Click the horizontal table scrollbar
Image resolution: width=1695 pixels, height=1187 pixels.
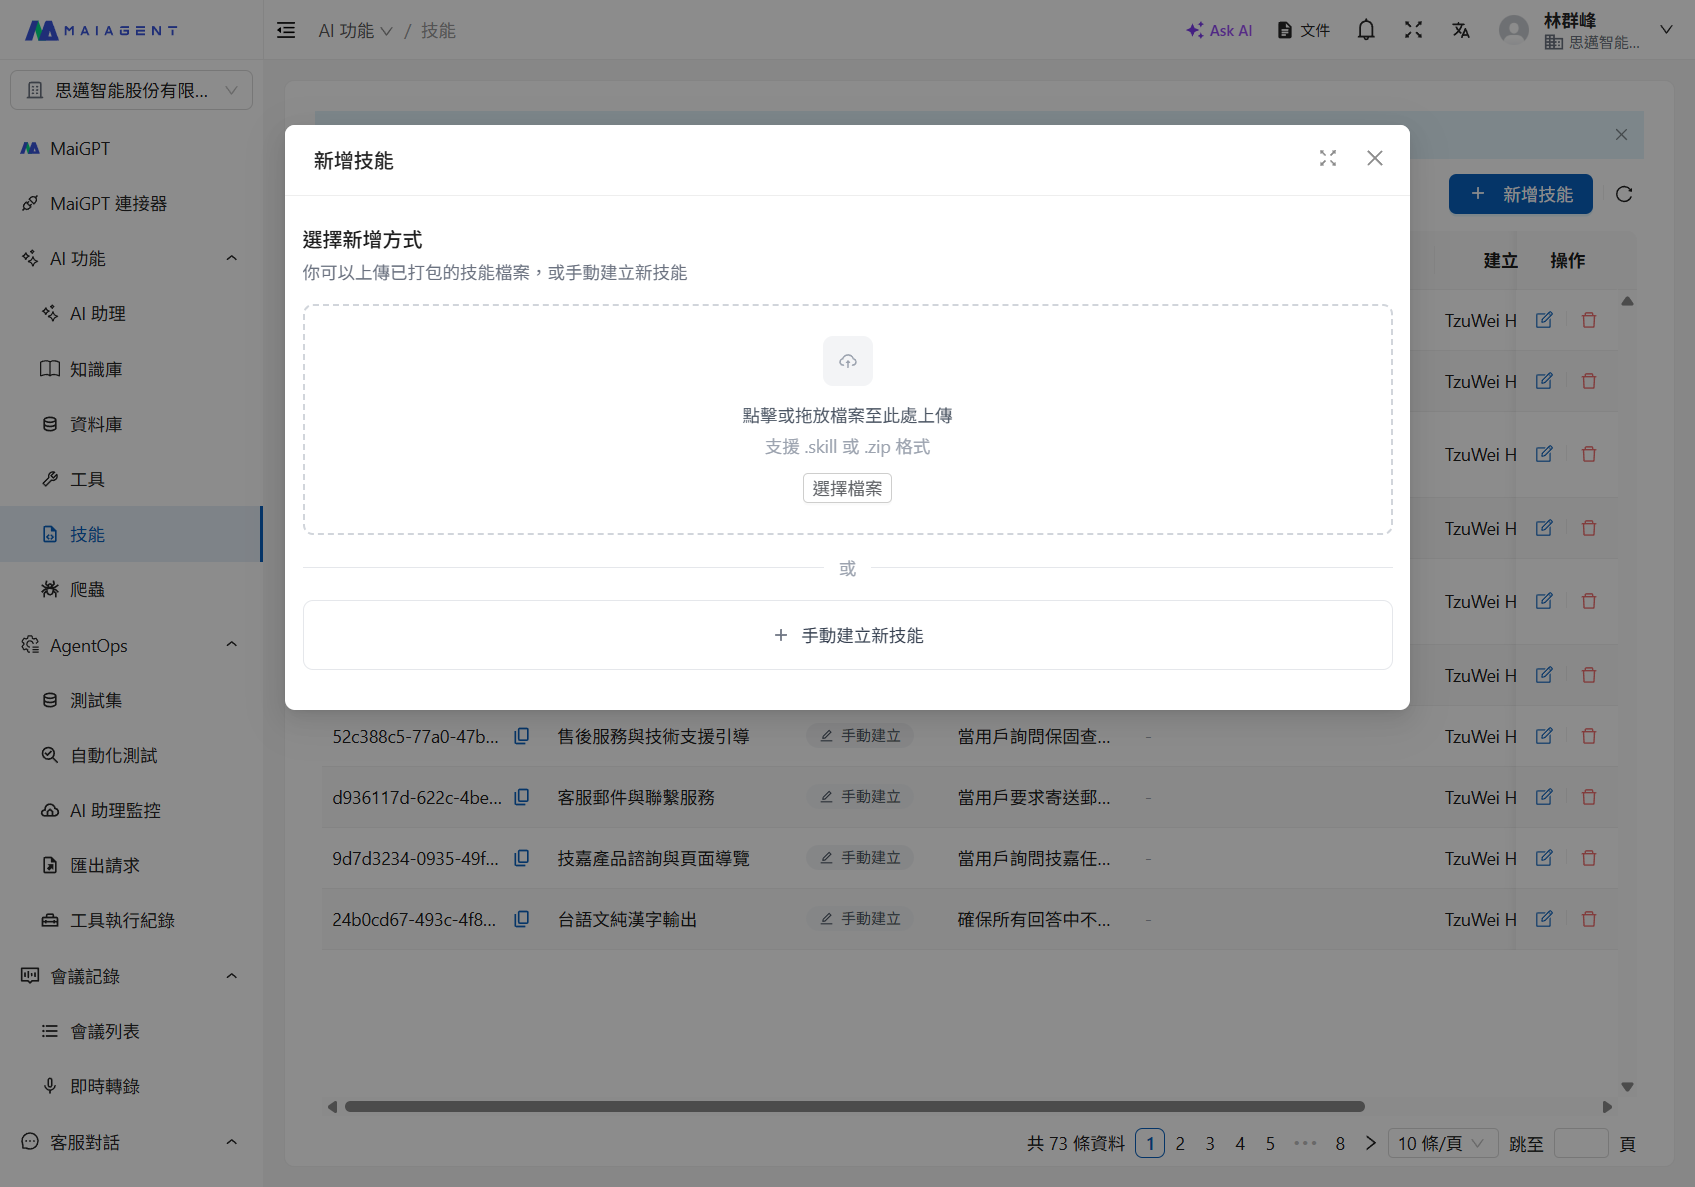coord(854,1106)
